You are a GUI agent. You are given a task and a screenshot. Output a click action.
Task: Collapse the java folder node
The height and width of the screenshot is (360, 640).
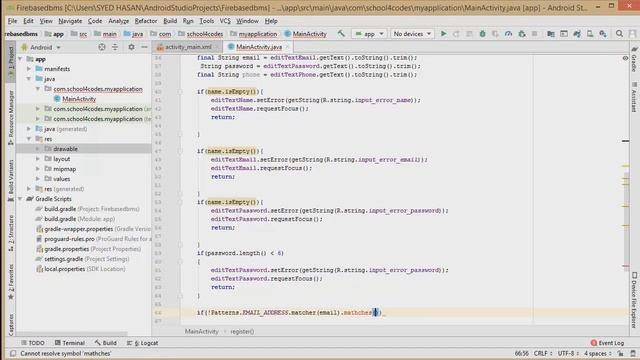click(29, 79)
